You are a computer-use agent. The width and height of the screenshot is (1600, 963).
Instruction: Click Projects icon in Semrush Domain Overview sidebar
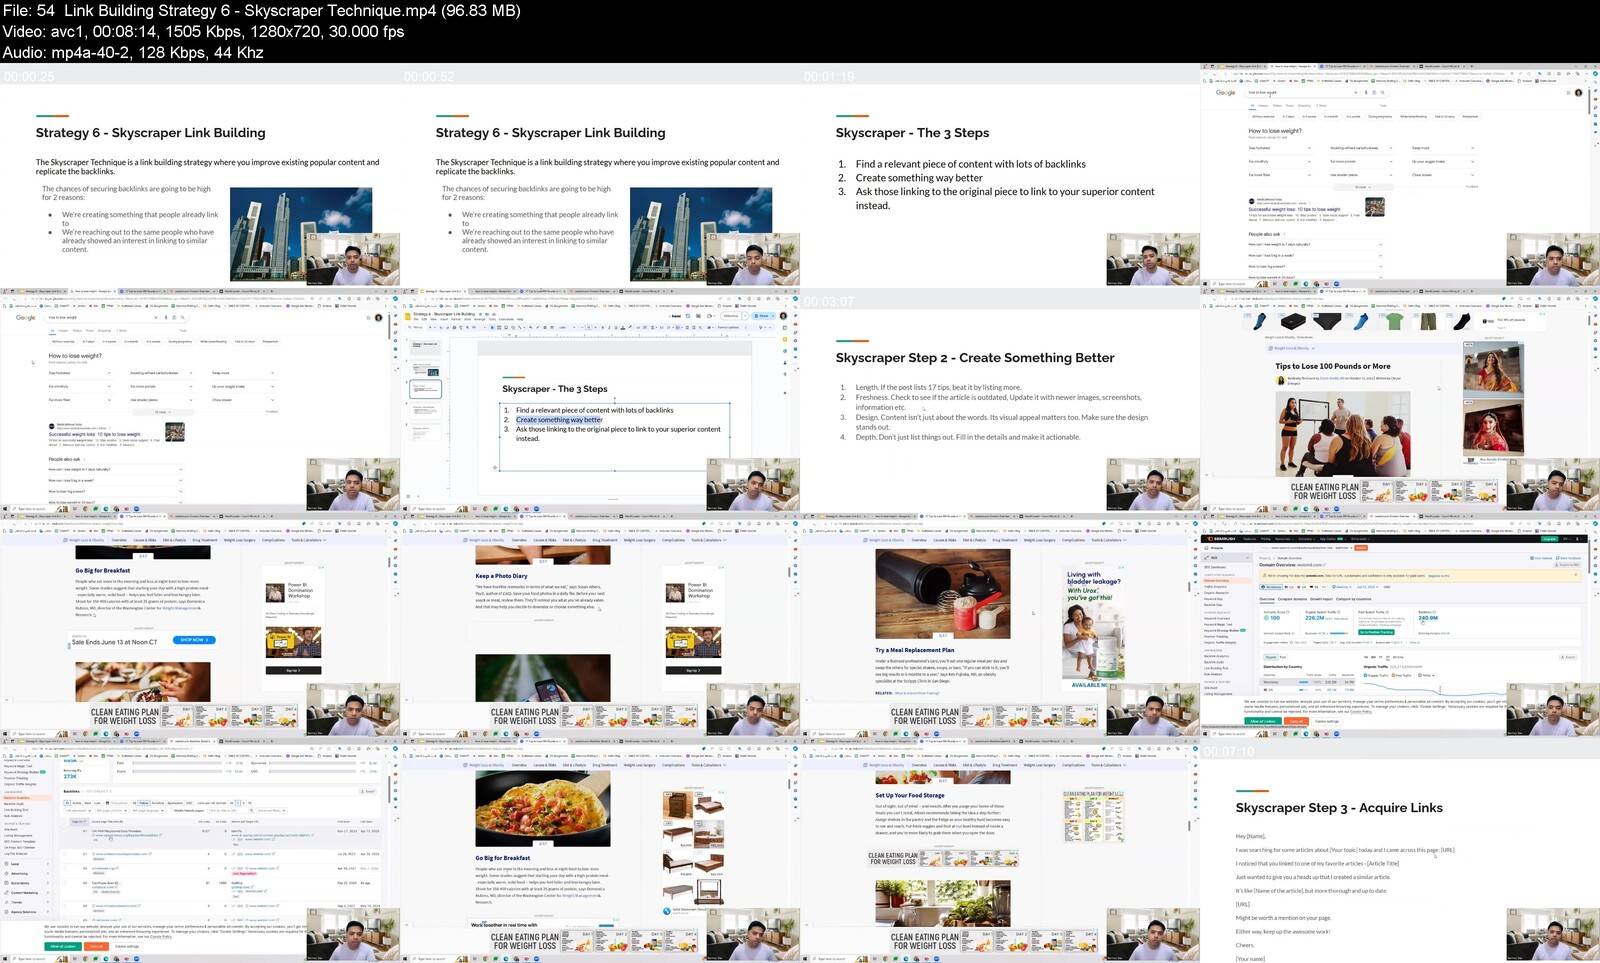pos(1208,548)
